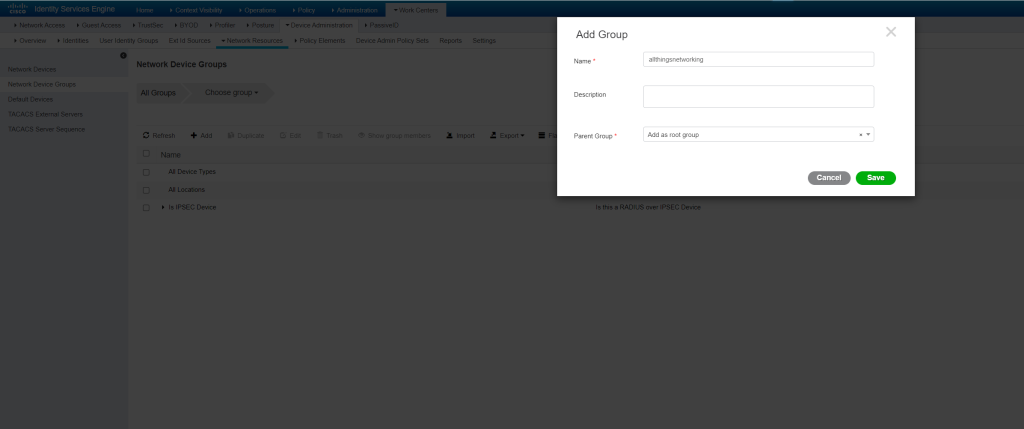Open the Policy Elements tab
The width and height of the screenshot is (1024, 429).
click(x=320, y=40)
